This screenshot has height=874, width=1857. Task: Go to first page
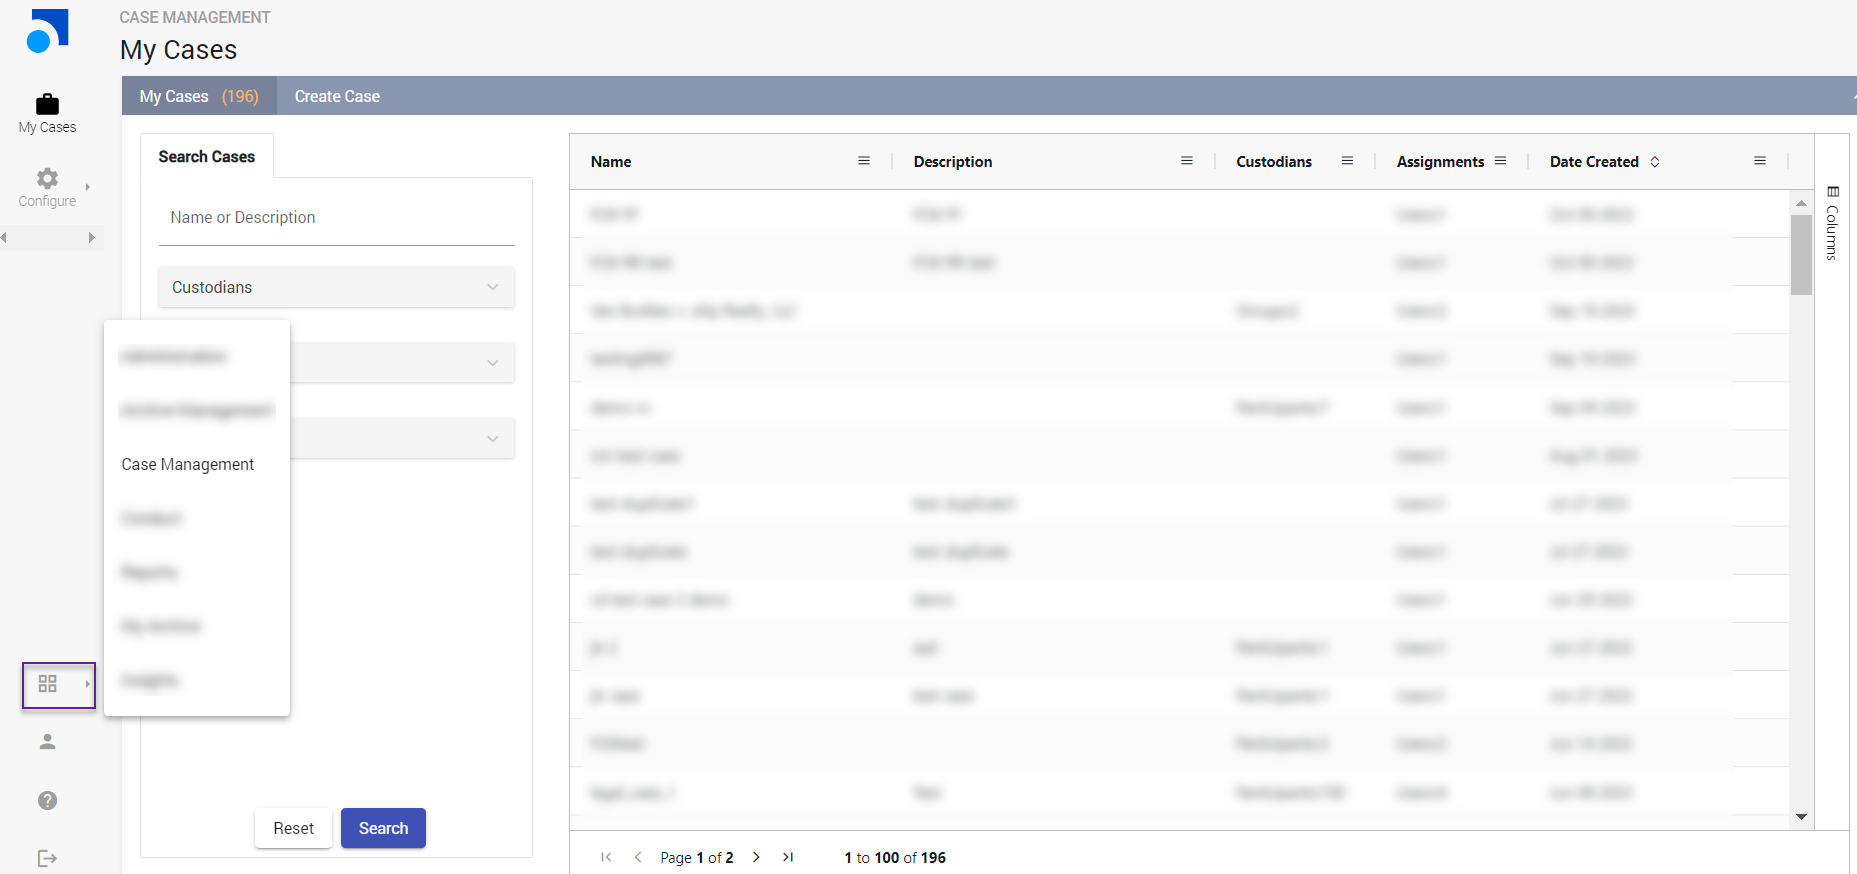[x=606, y=857]
